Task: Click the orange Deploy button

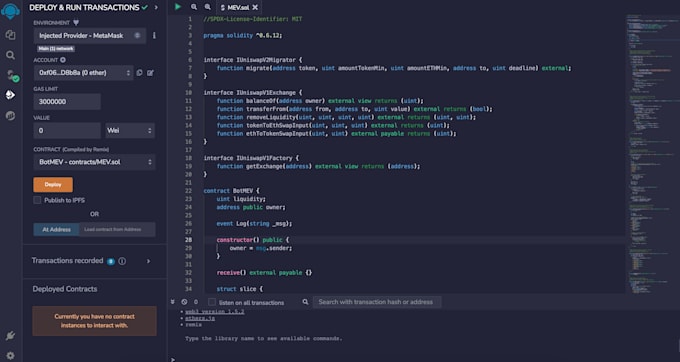Action: 53,185
